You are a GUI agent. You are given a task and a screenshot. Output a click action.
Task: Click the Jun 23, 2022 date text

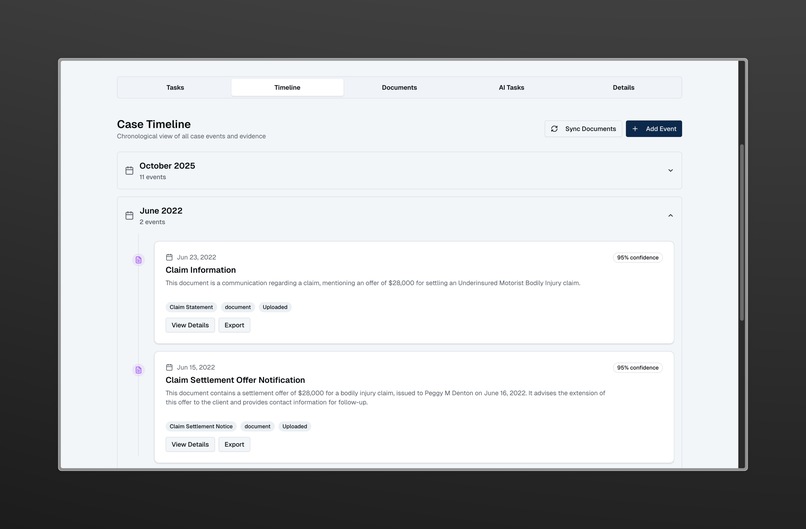(196, 257)
